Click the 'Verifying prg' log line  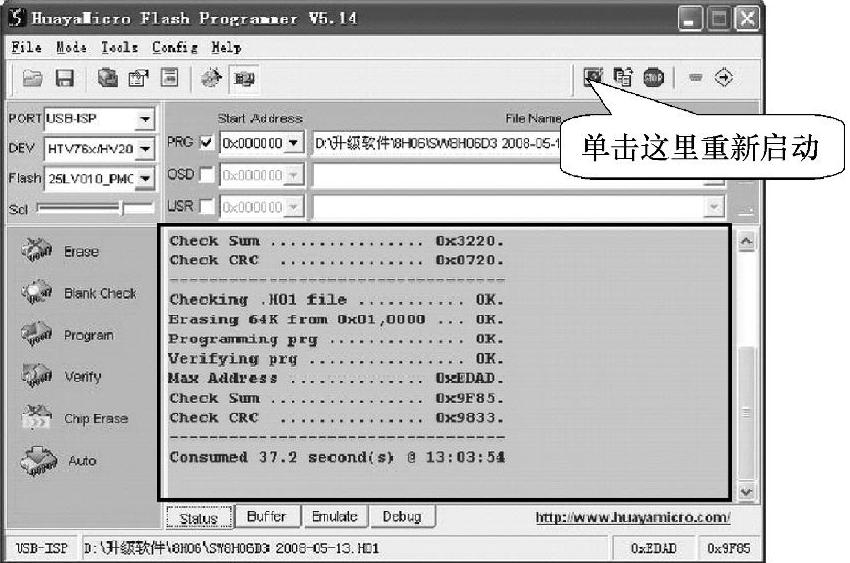point(336,359)
